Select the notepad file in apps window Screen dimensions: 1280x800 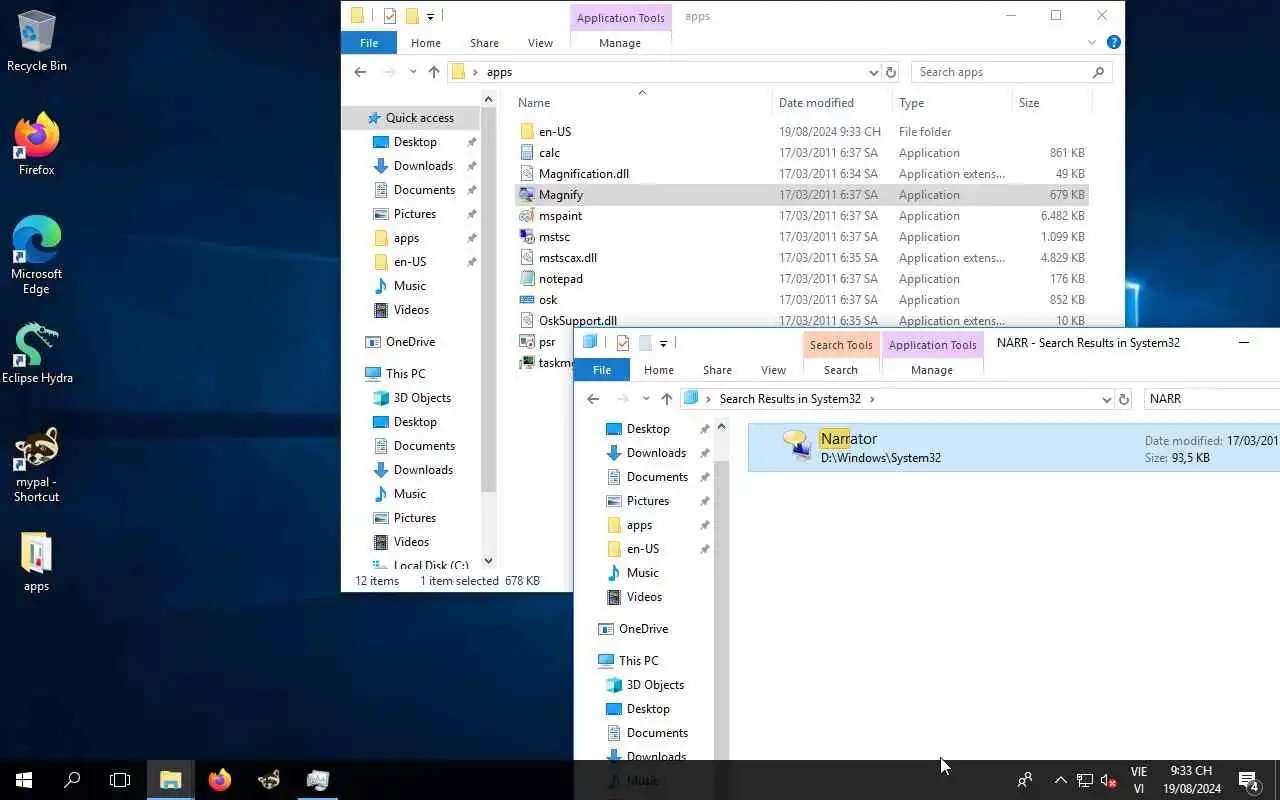coord(560,279)
